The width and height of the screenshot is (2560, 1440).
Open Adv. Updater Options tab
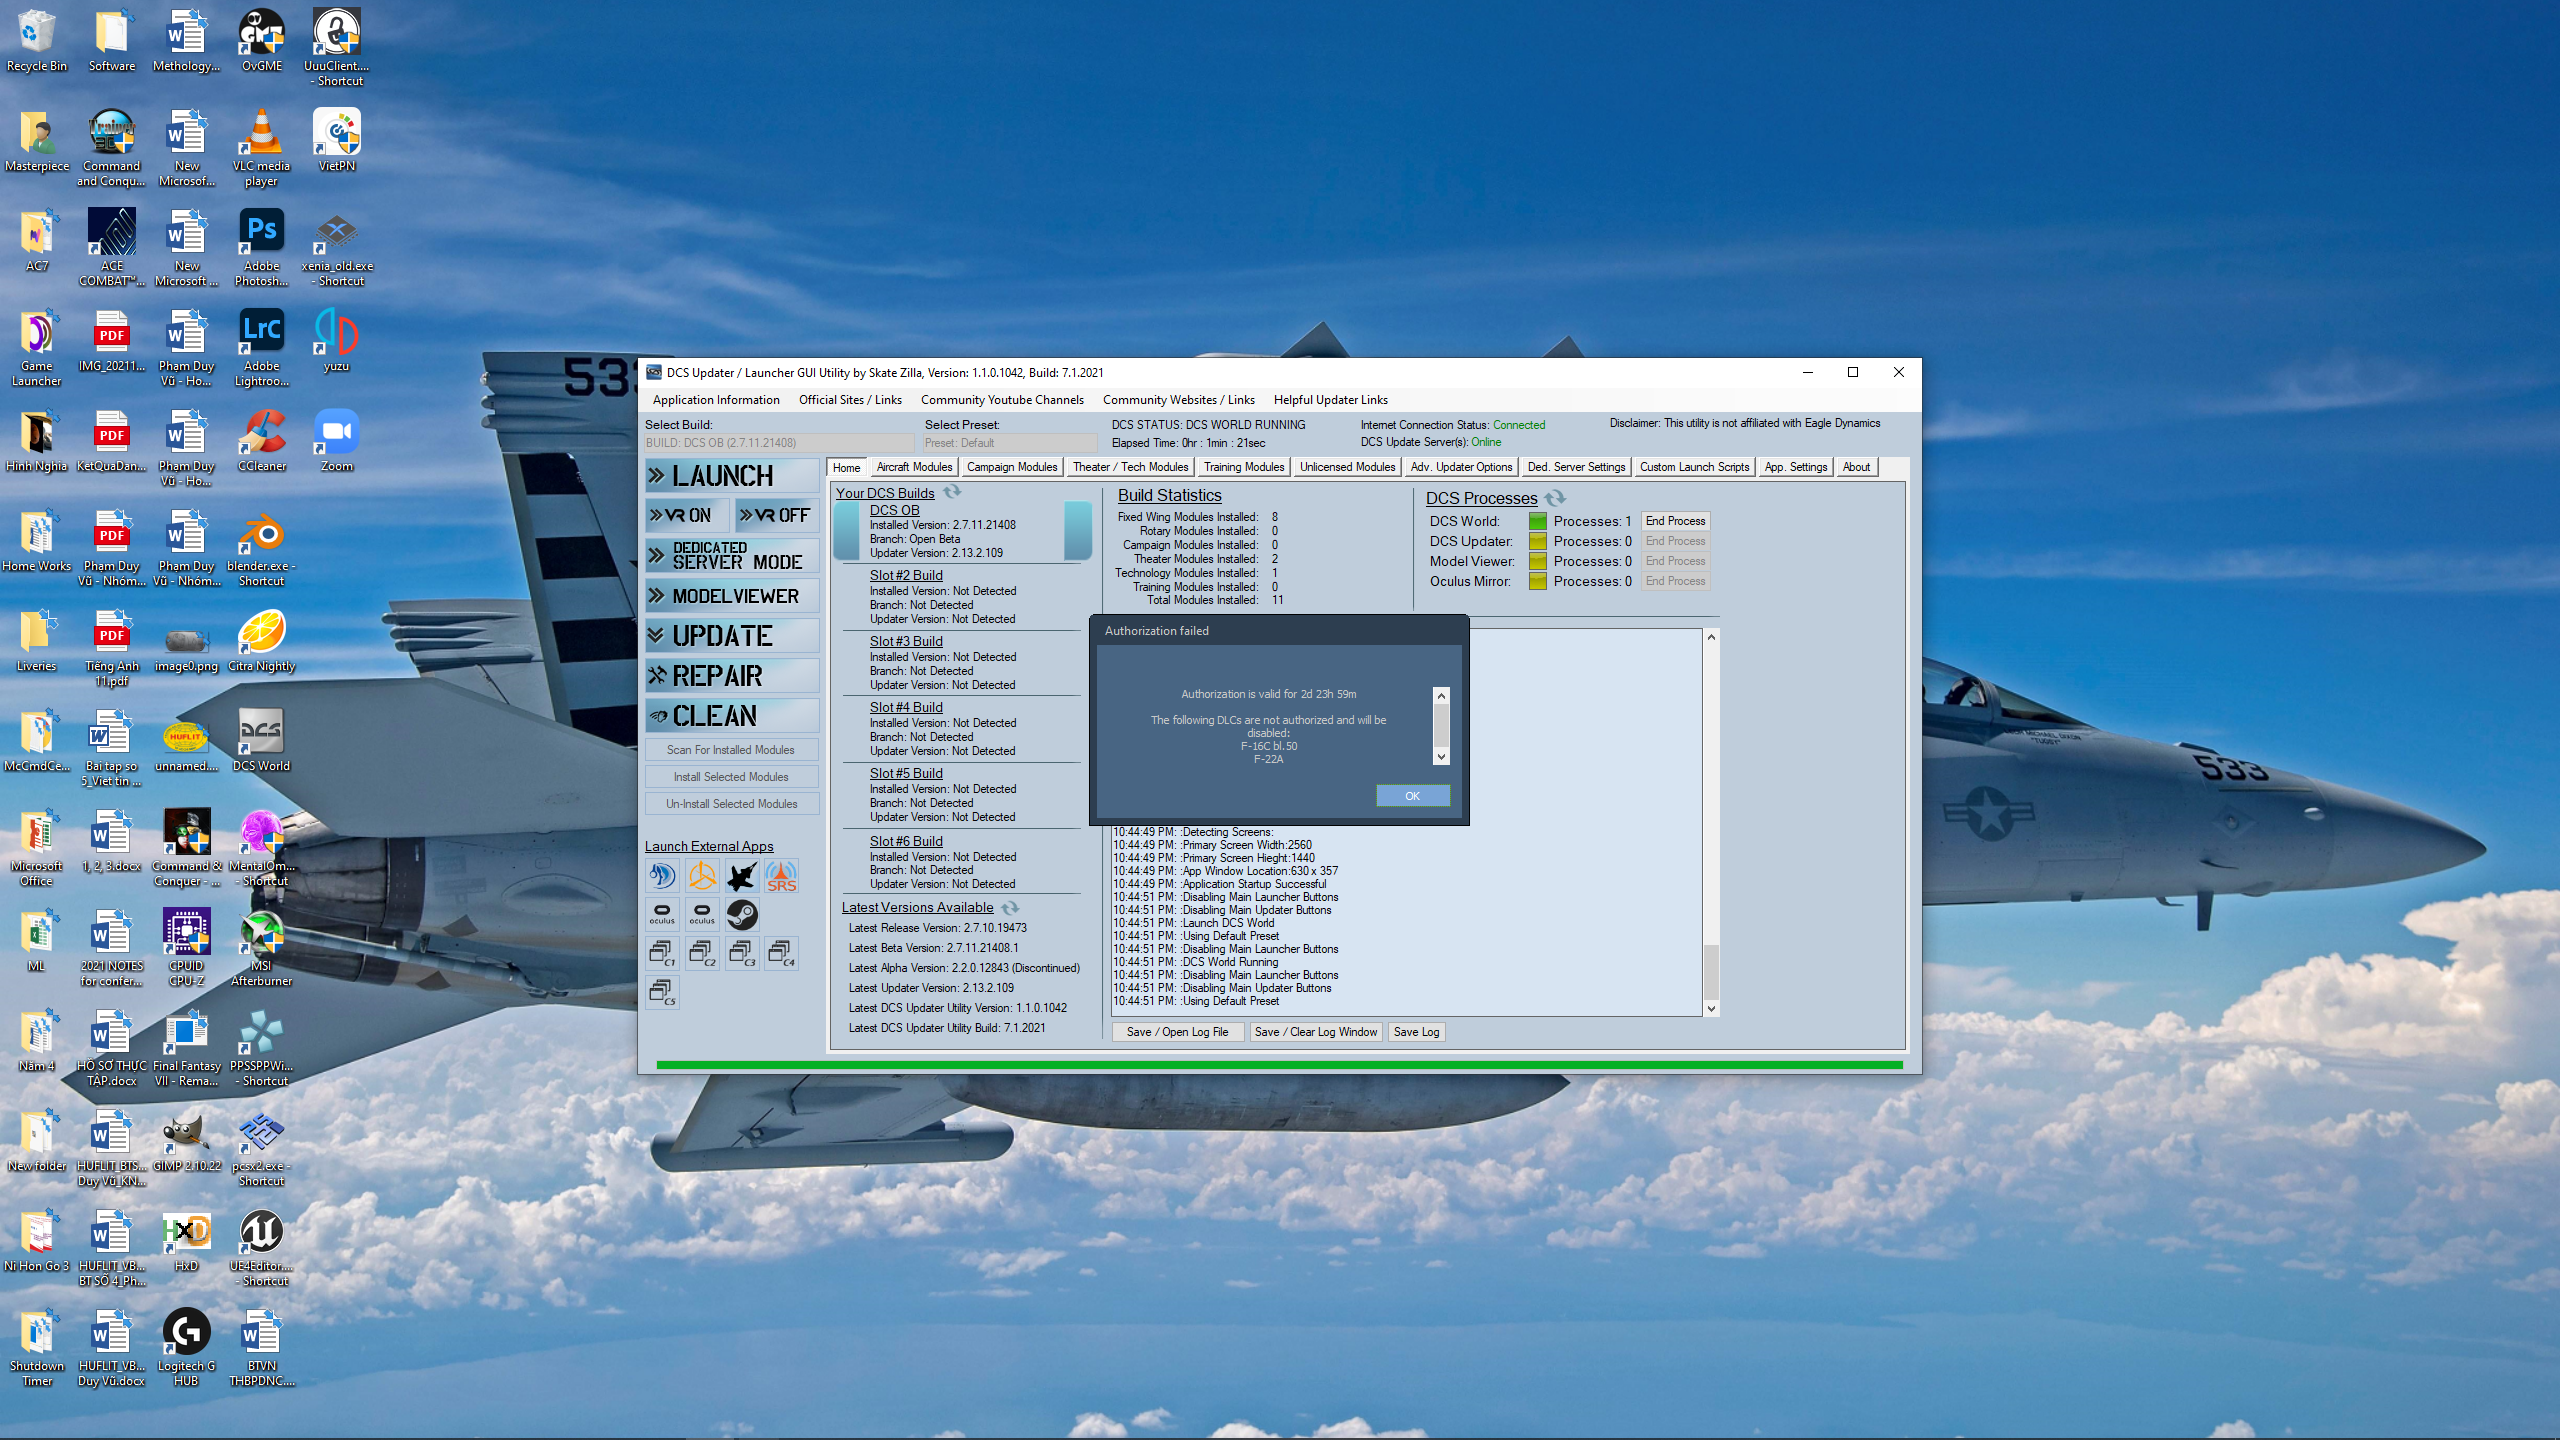pyautogui.click(x=1461, y=467)
